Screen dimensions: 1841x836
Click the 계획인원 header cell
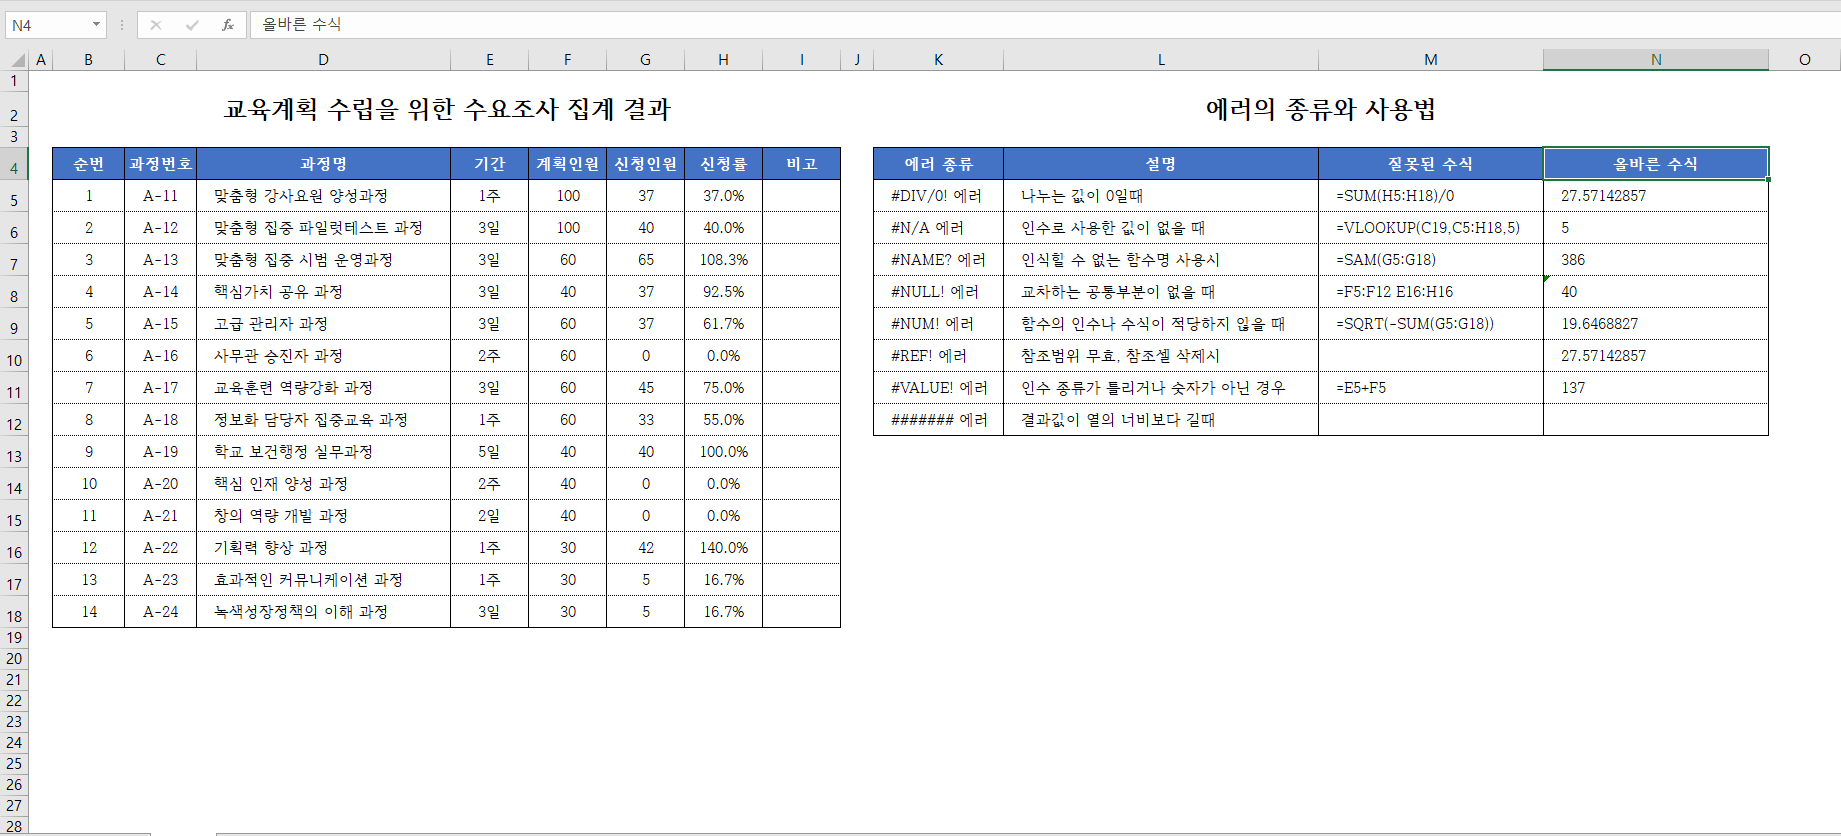567,164
